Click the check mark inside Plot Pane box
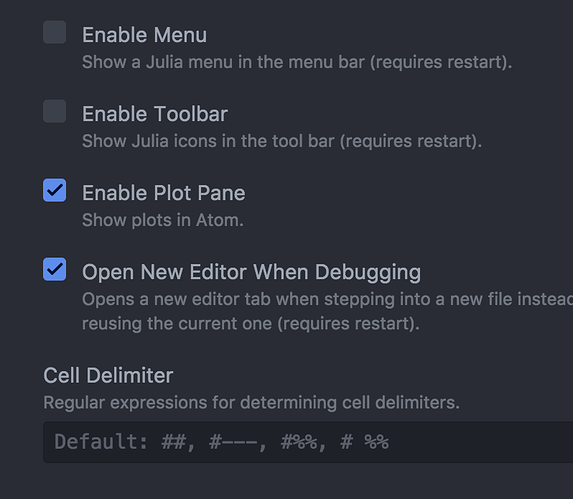Viewport: 573px width, 499px height. tap(54, 190)
